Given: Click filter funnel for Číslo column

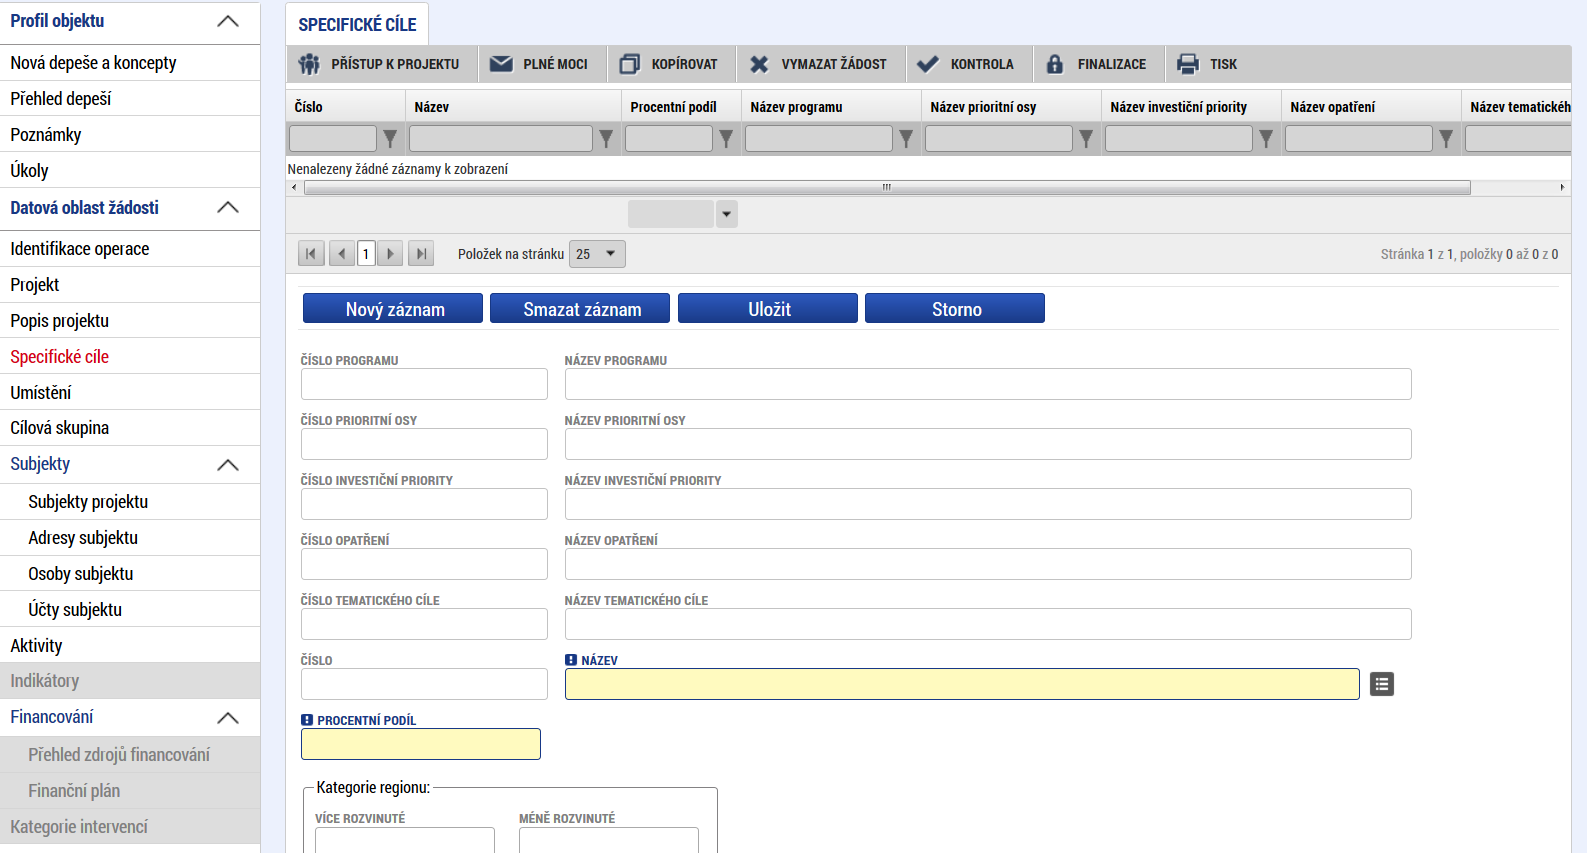Looking at the screenshot, I should [x=390, y=139].
